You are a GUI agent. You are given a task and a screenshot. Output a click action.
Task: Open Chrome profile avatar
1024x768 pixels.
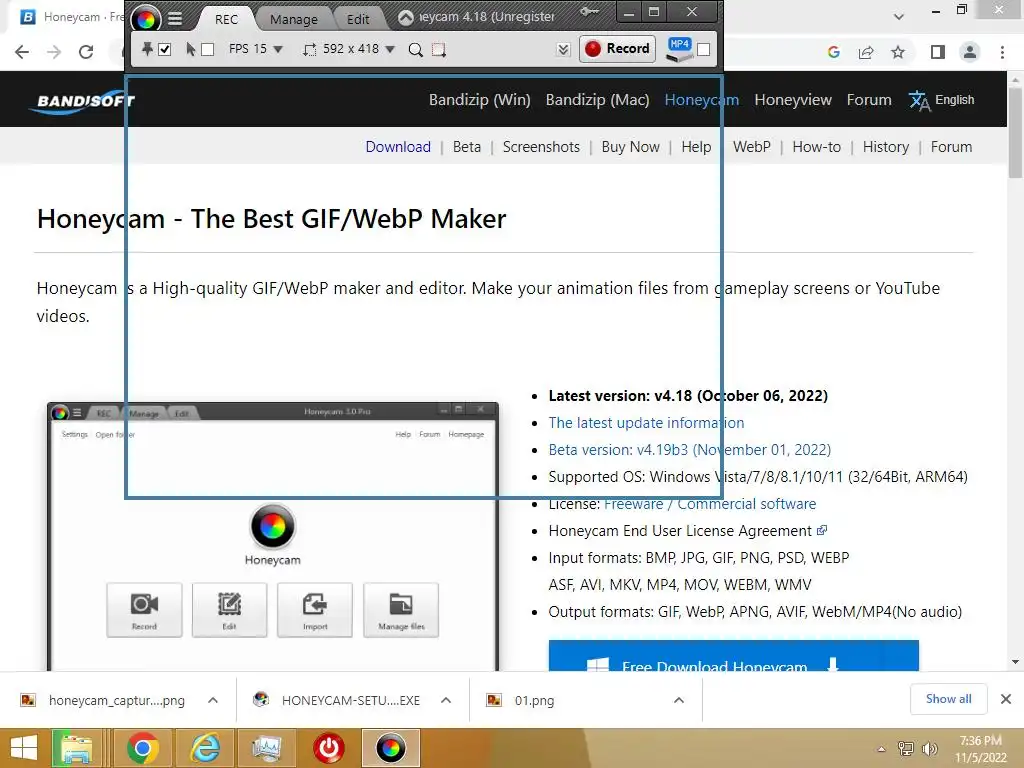[x=970, y=52]
